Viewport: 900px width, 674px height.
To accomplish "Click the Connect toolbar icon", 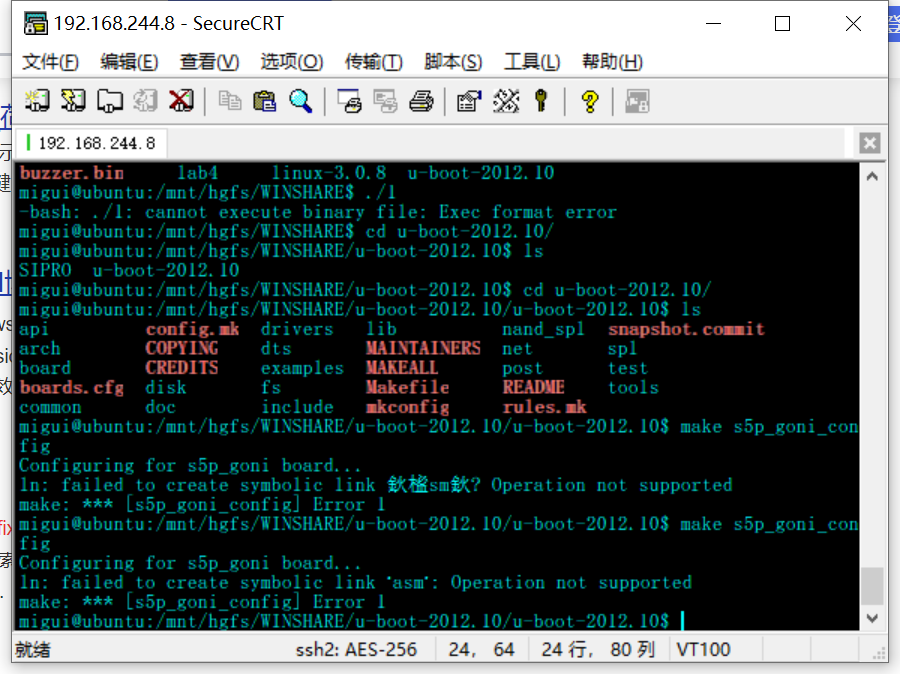I will pyautogui.click(x=37, y=101).
